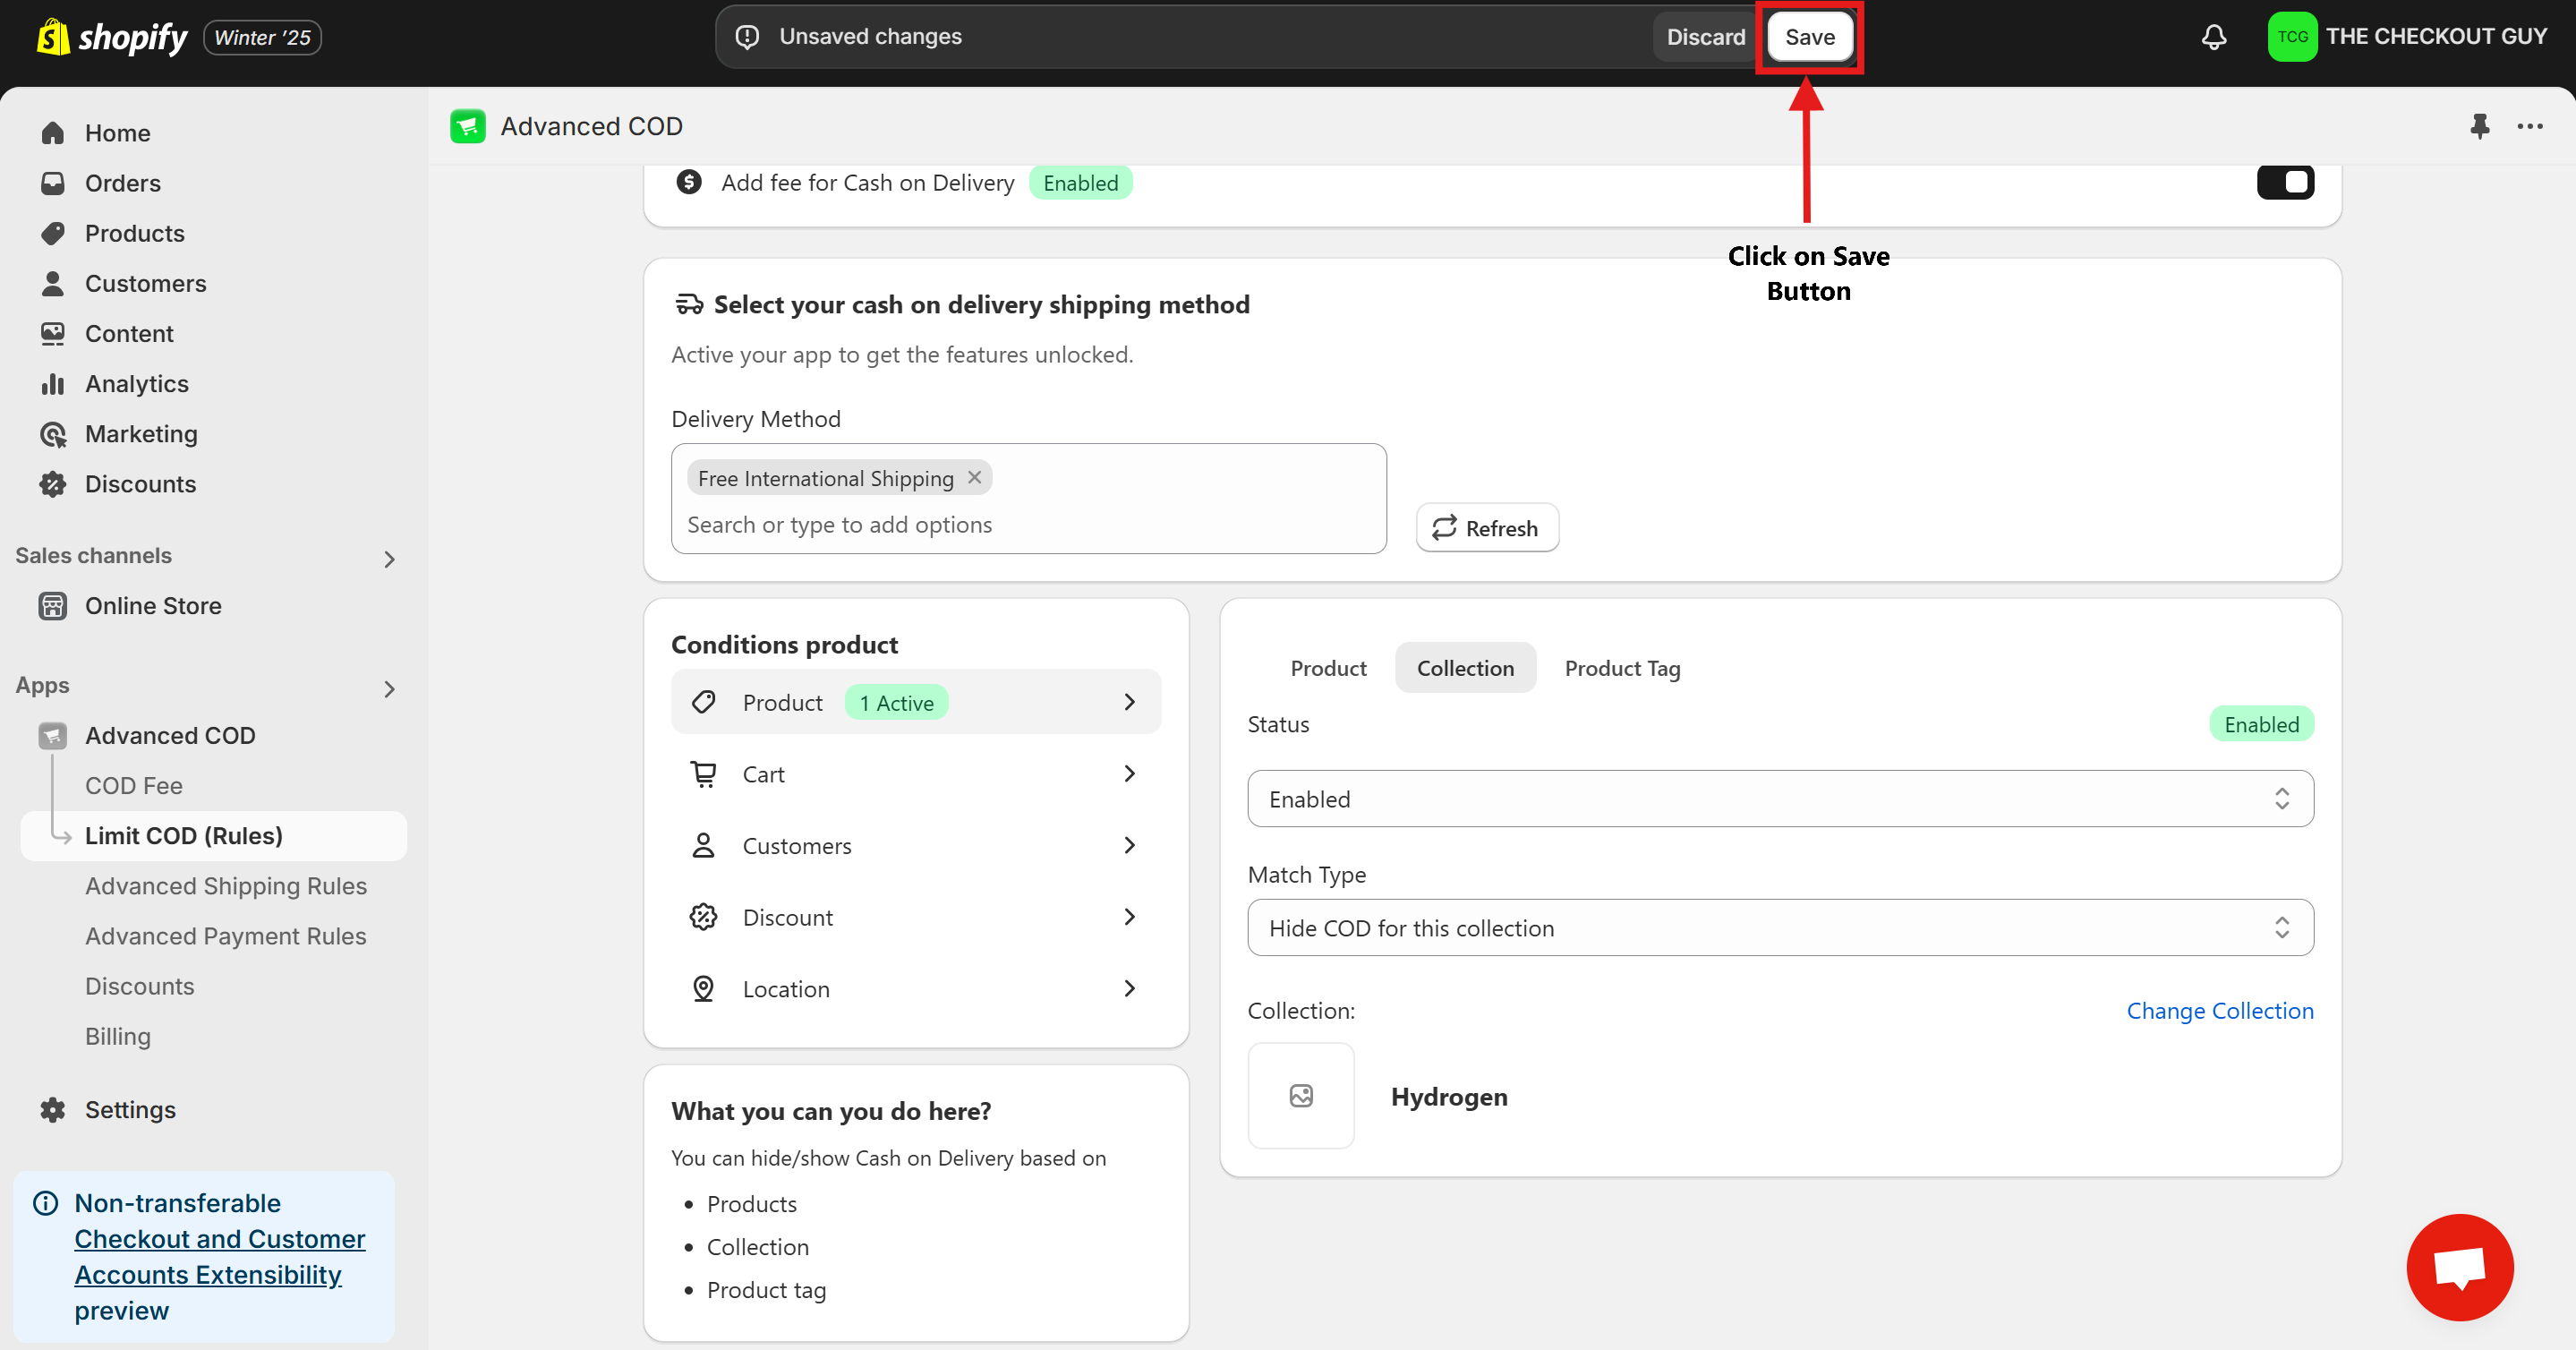The height and width of the screenshot is (1350, 2576).
Task: Click the Advanced COD green app icon
Action: (x=467, y=126)
